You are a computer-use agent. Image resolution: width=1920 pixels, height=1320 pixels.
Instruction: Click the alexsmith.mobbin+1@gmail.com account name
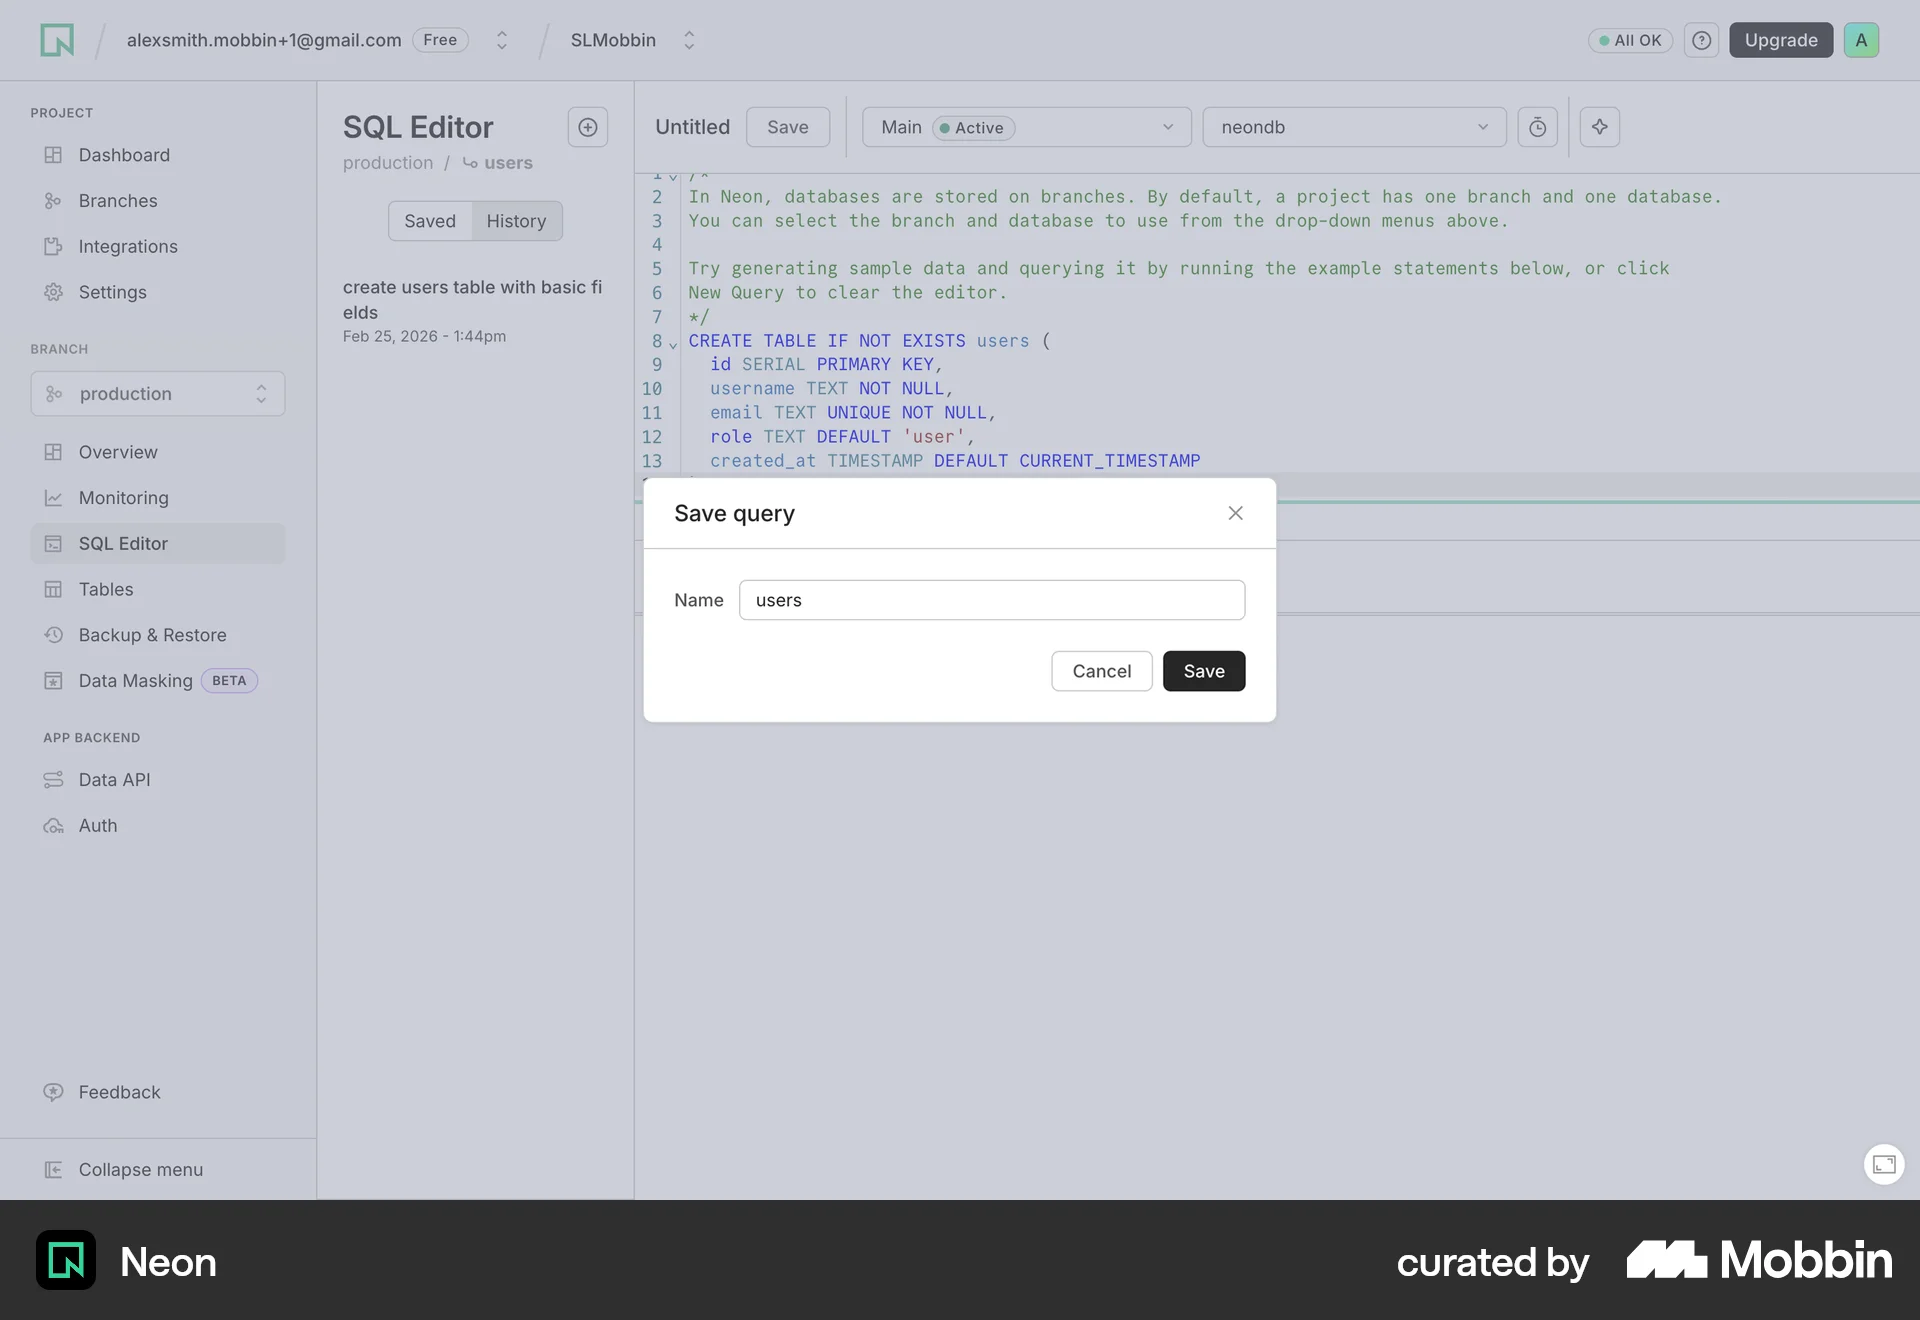(x=264, y=40)
